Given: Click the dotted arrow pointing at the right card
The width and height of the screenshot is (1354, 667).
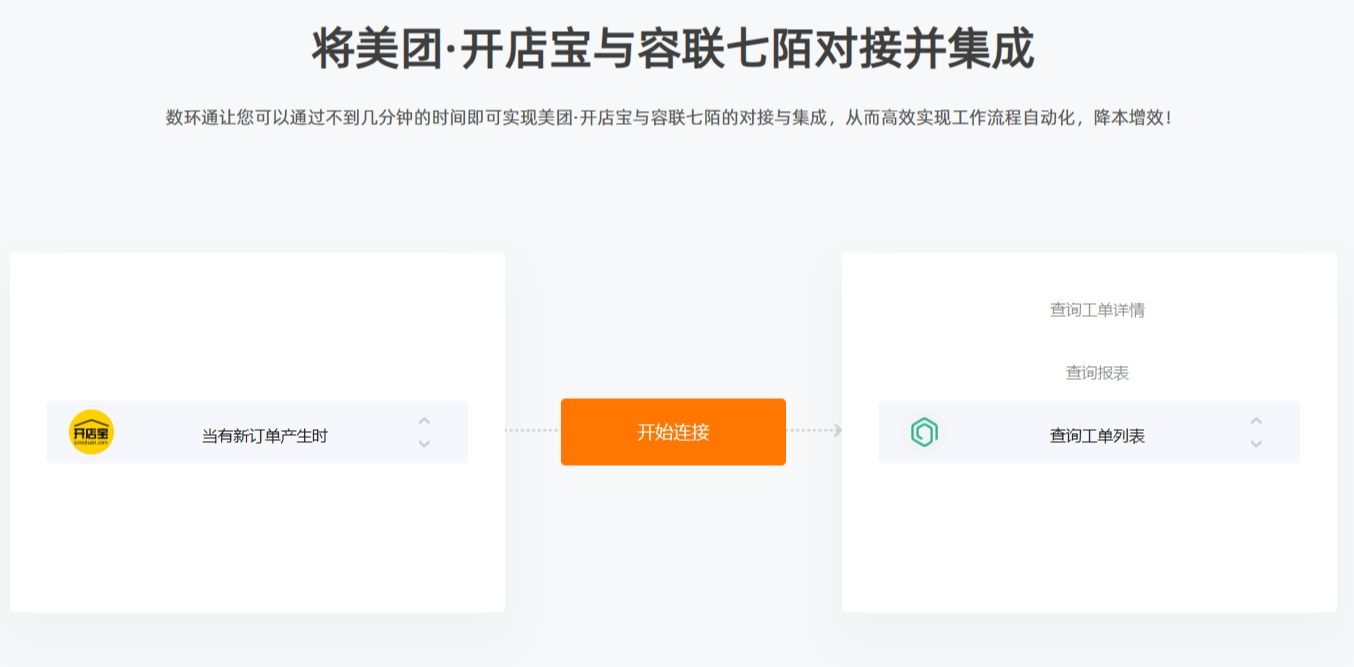Looking at the screenshot, I should pos(814,431).
